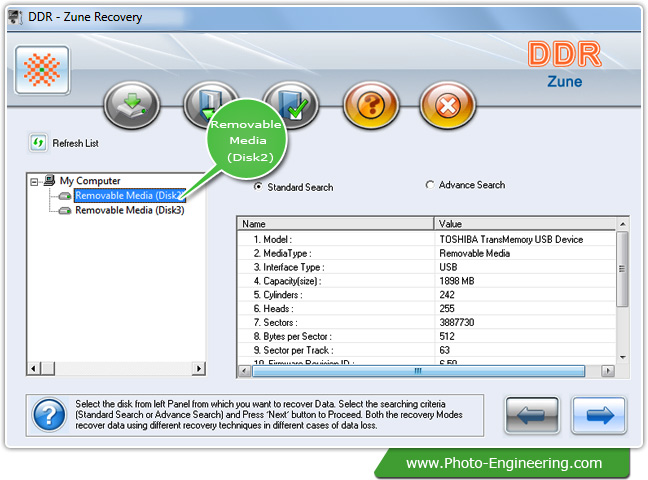Proceed with the blue right arrow Next button
Screen dimensions: 648x480
[599, 415]
